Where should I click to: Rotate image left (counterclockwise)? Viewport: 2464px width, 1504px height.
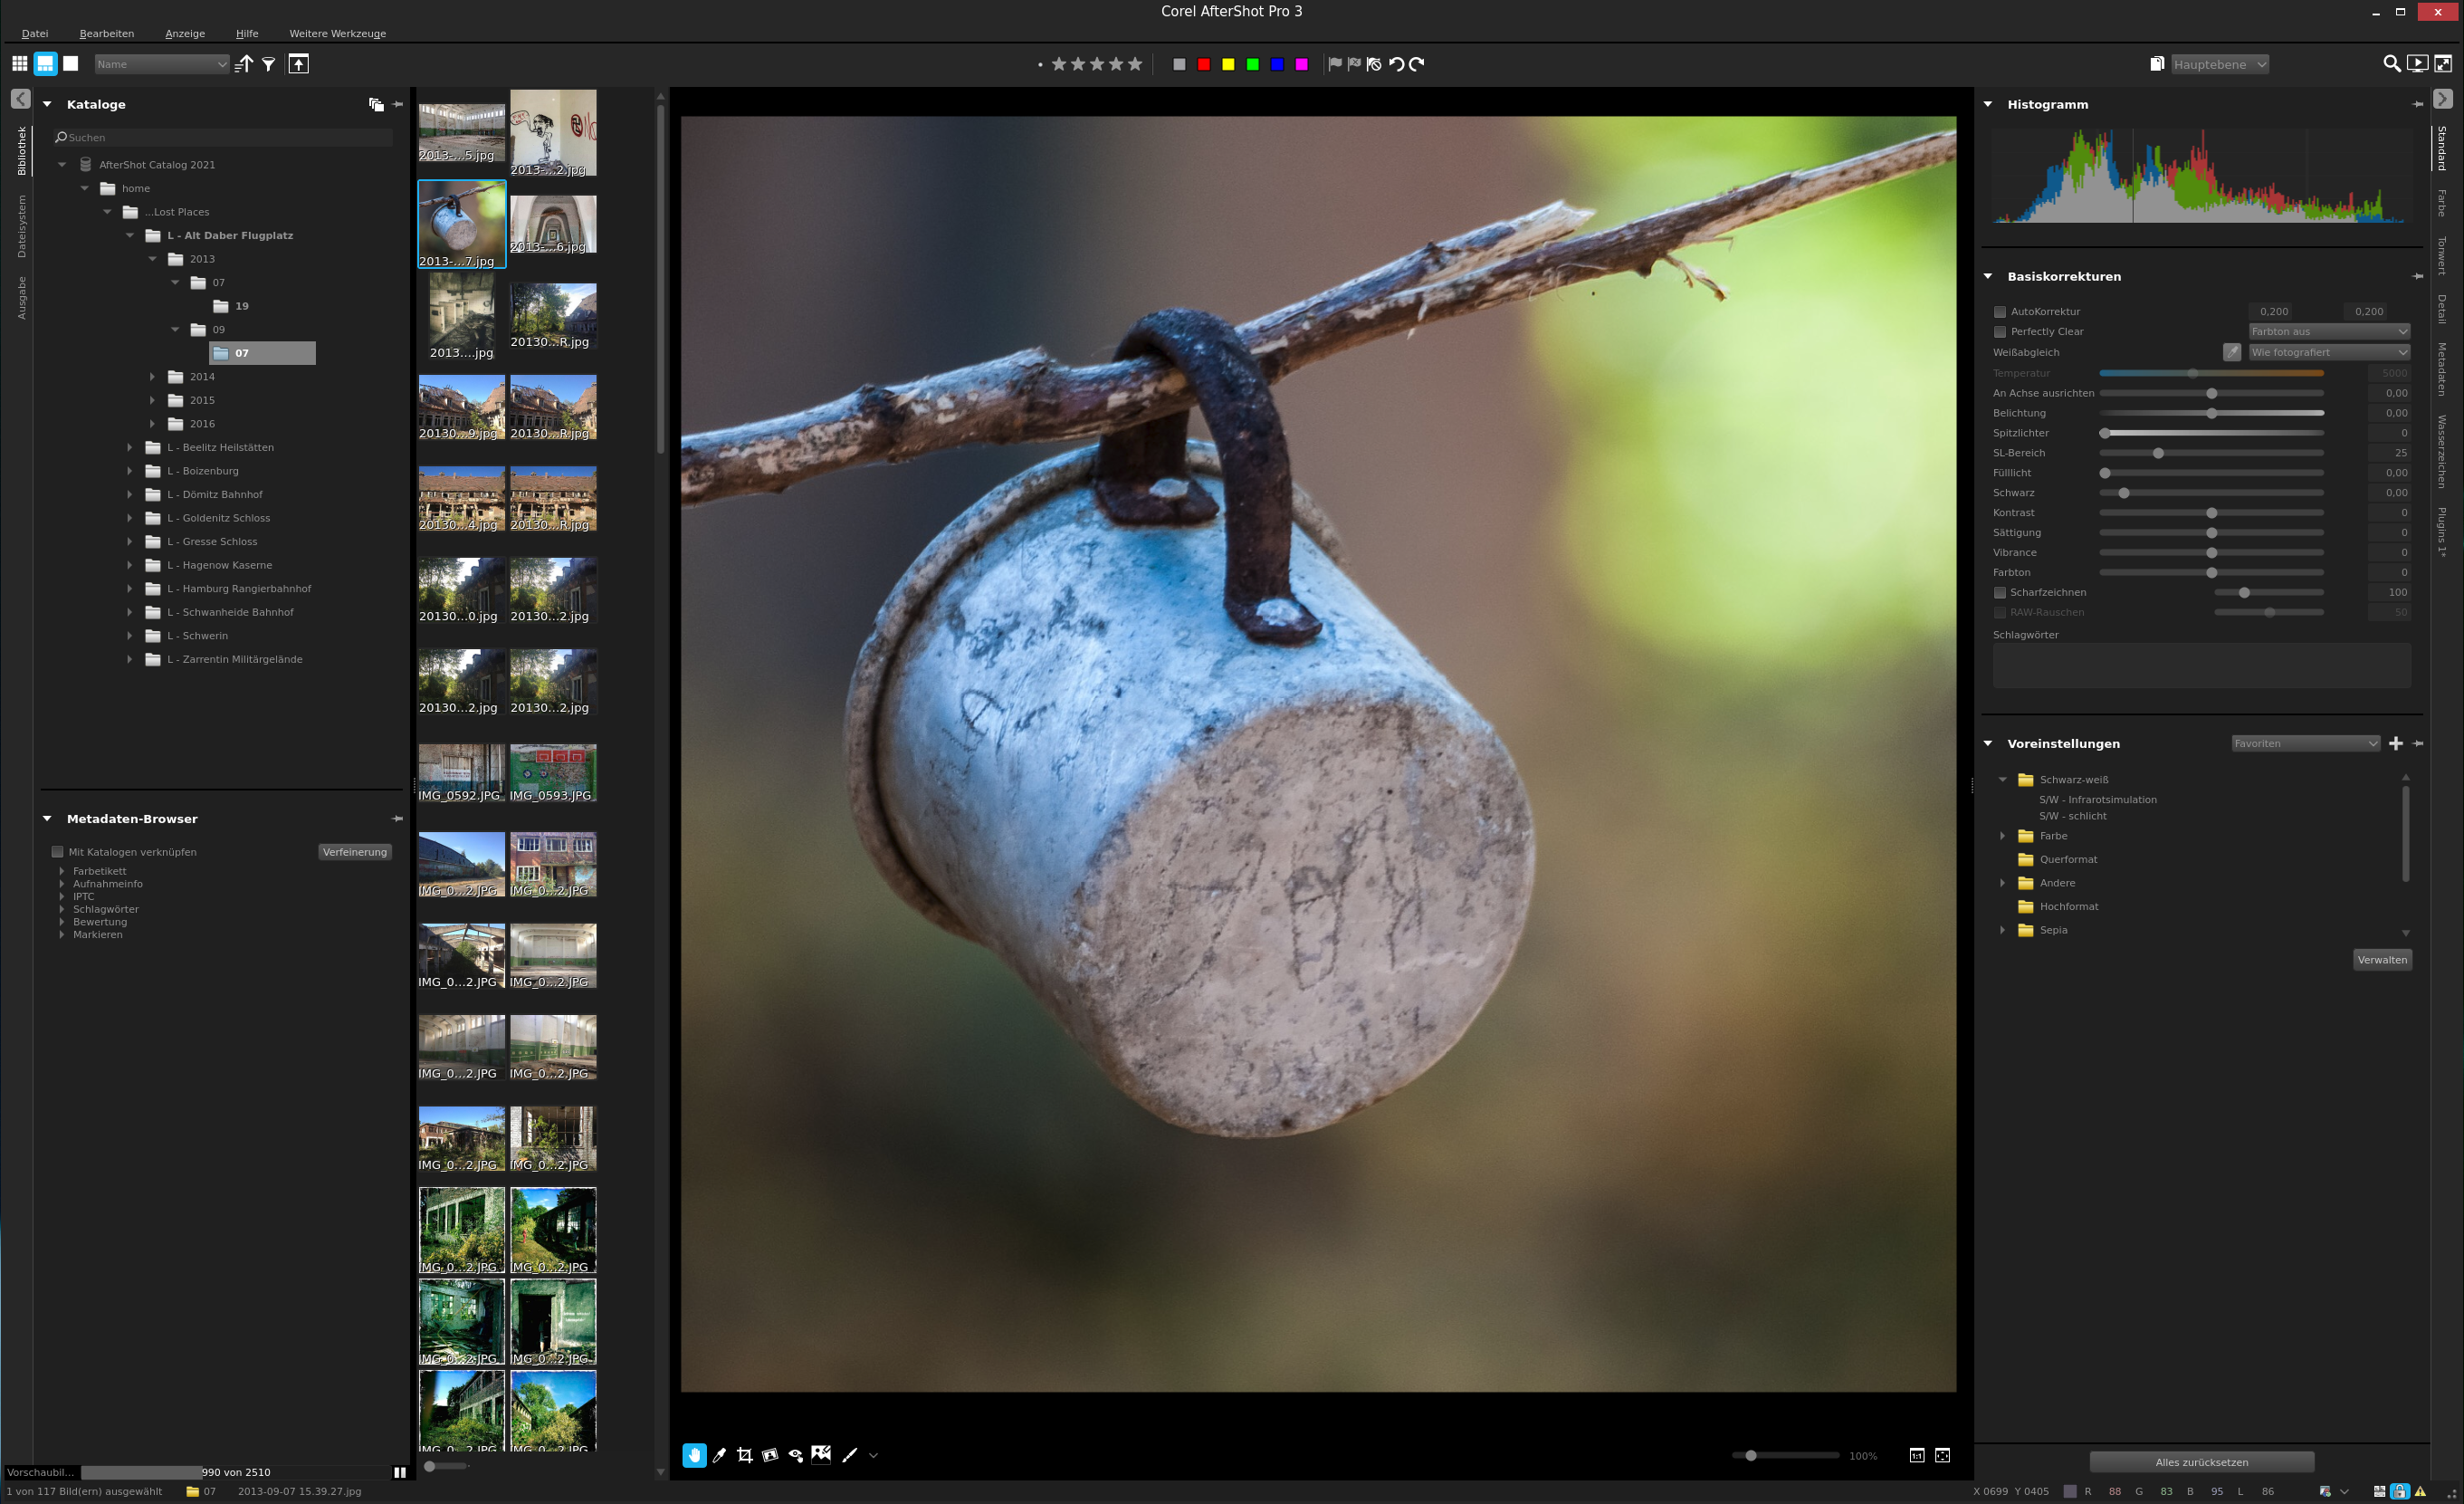(1397, 64)
